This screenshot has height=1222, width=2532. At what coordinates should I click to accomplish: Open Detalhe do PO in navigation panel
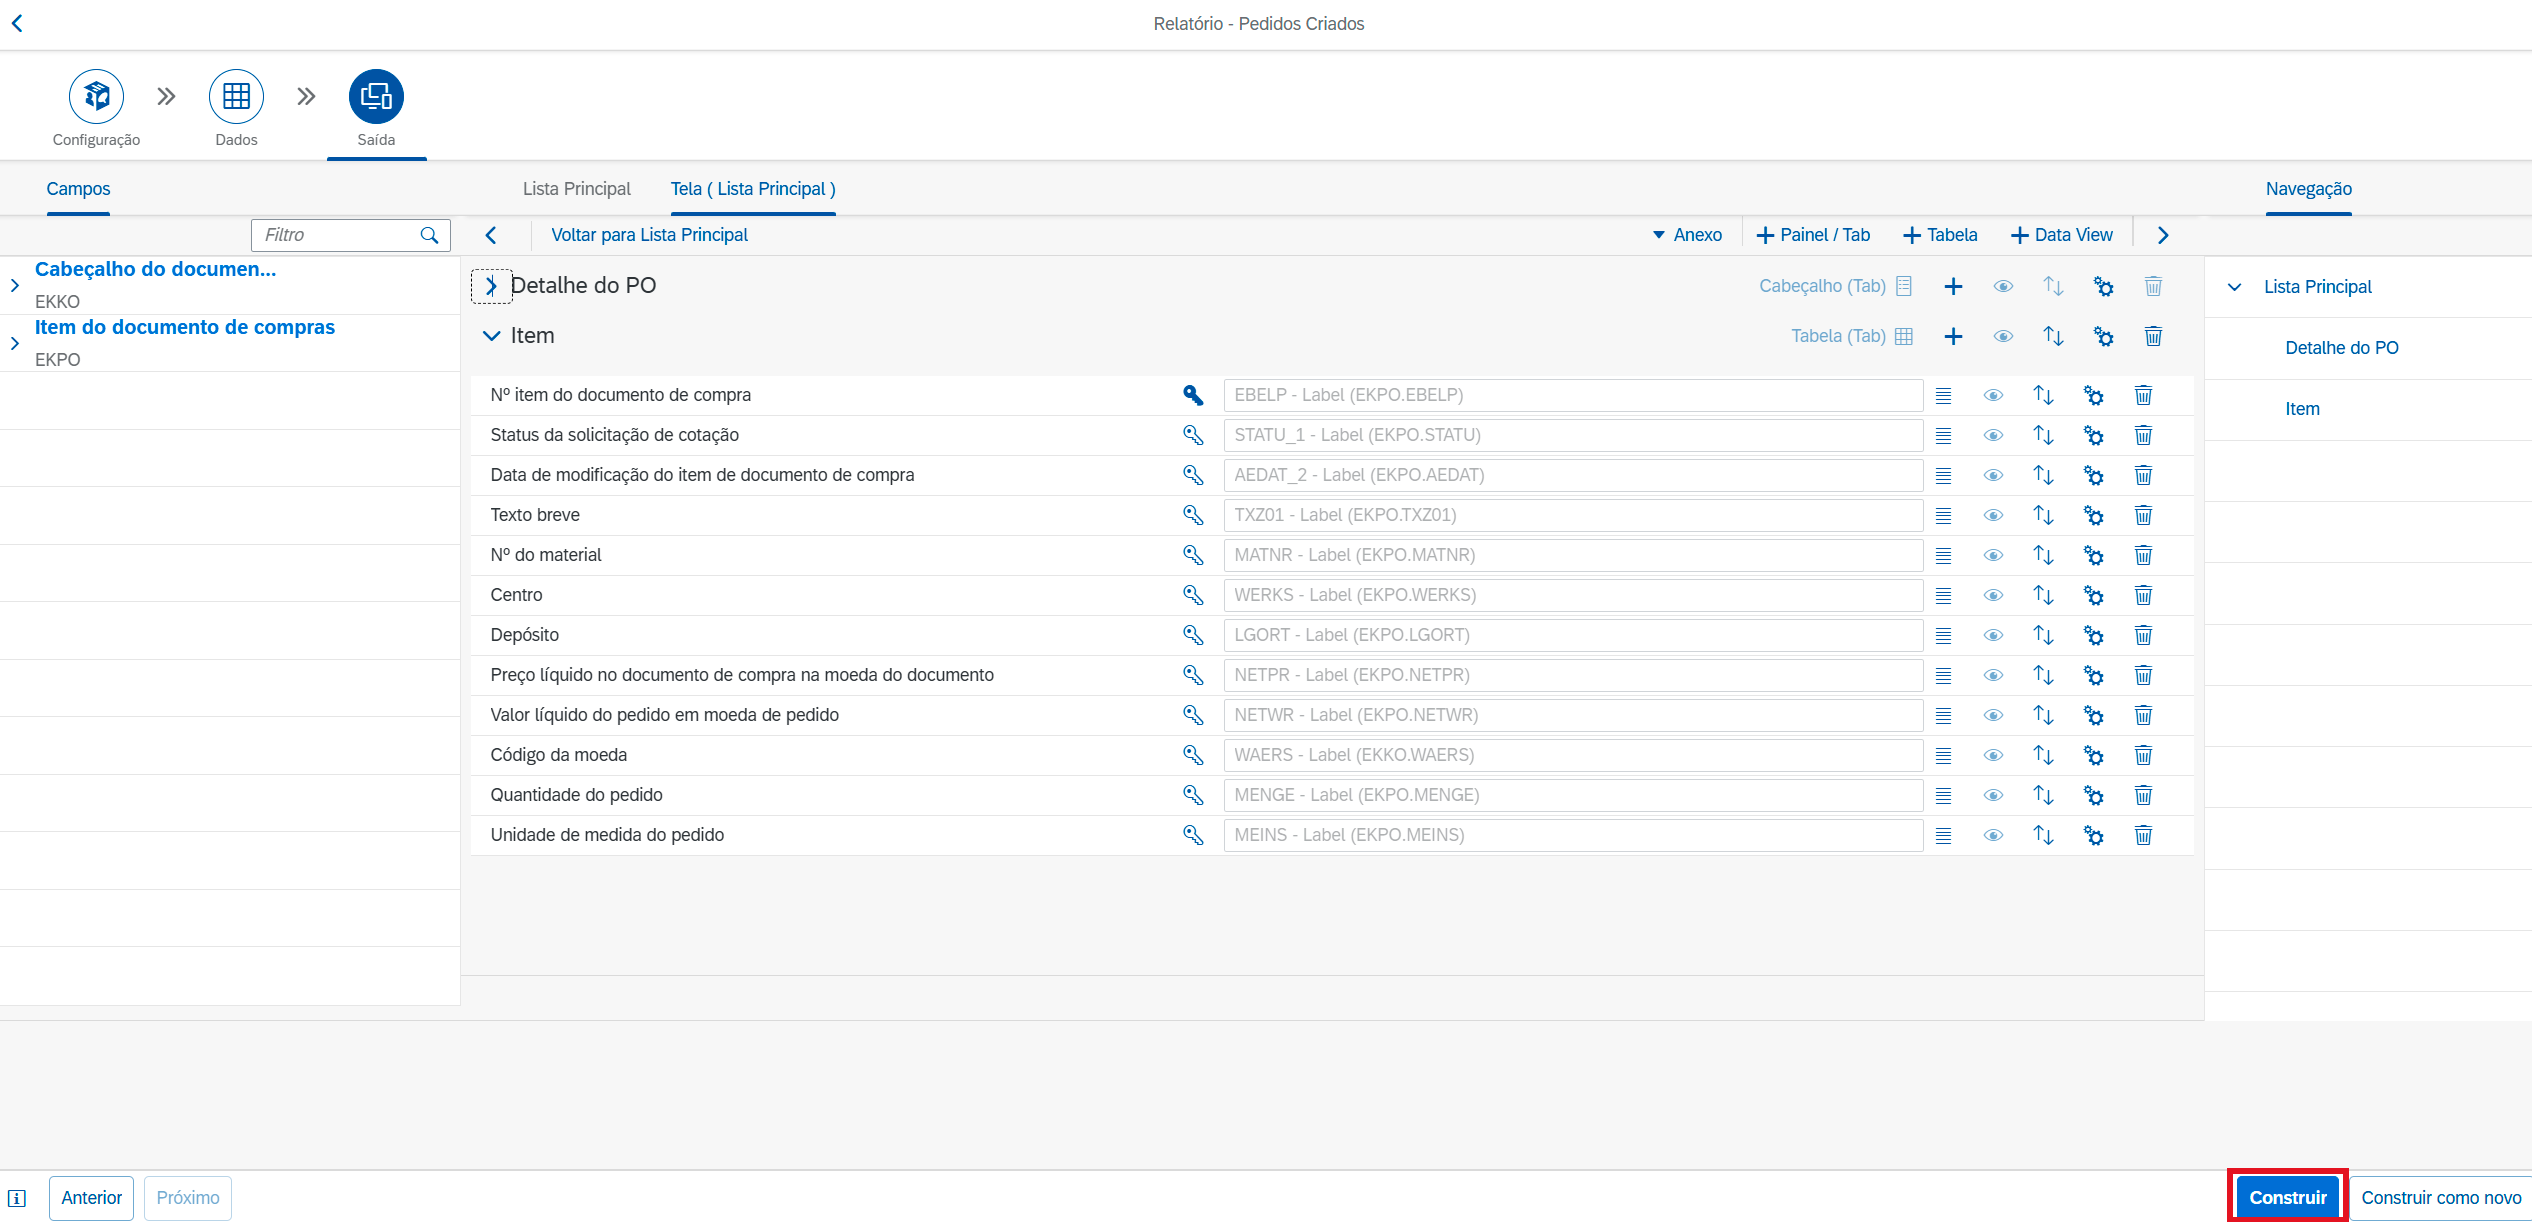(x=2341, y=348)
